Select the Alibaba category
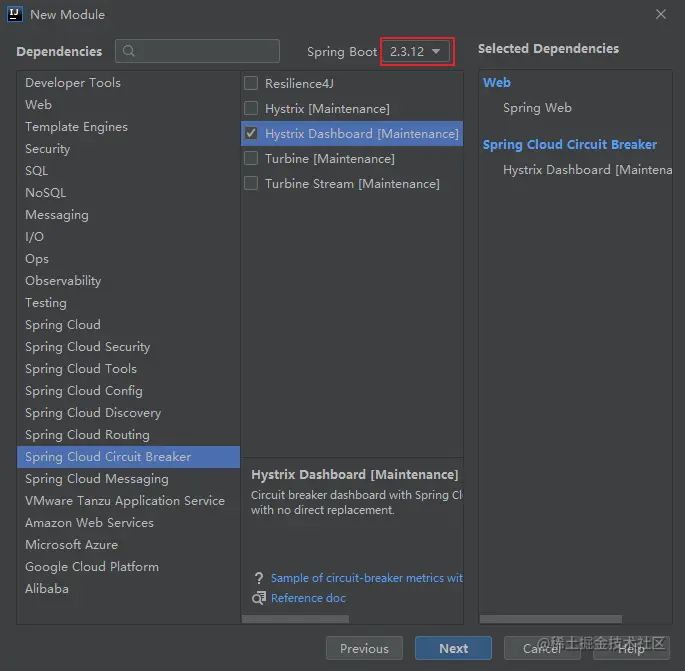Viewport: 685px width, 671px height. (x=128, y=588)
